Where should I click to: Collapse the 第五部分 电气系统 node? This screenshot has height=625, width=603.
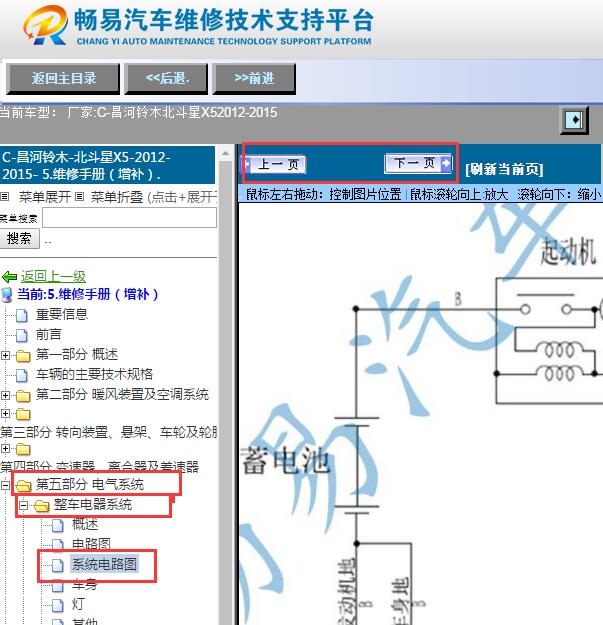tap(5, 485)
